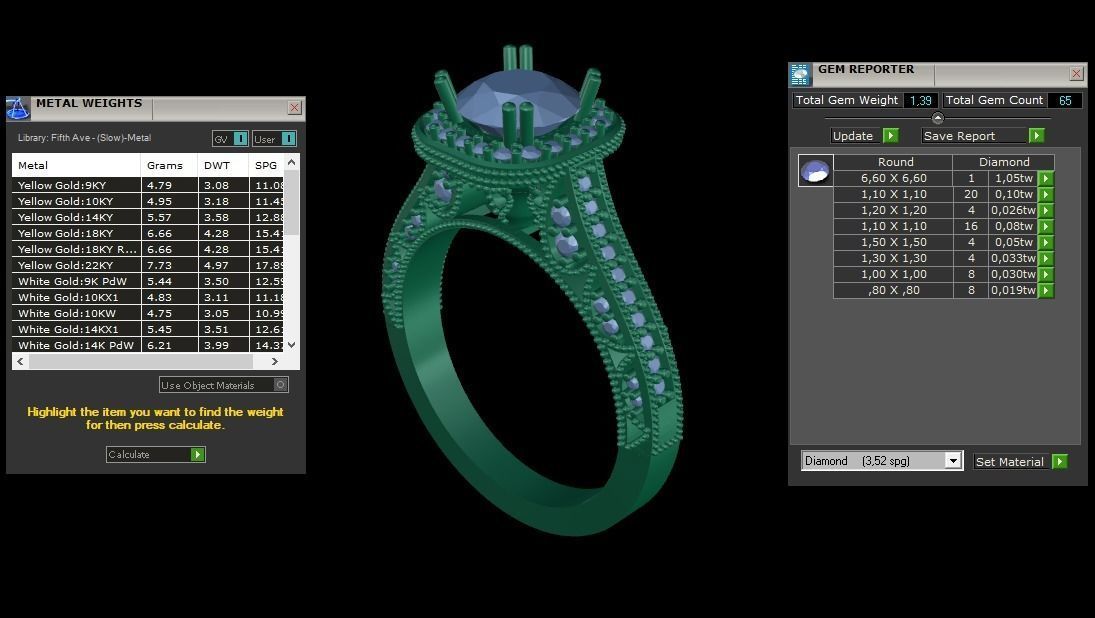Click the DWT column header

pos(223,165)
